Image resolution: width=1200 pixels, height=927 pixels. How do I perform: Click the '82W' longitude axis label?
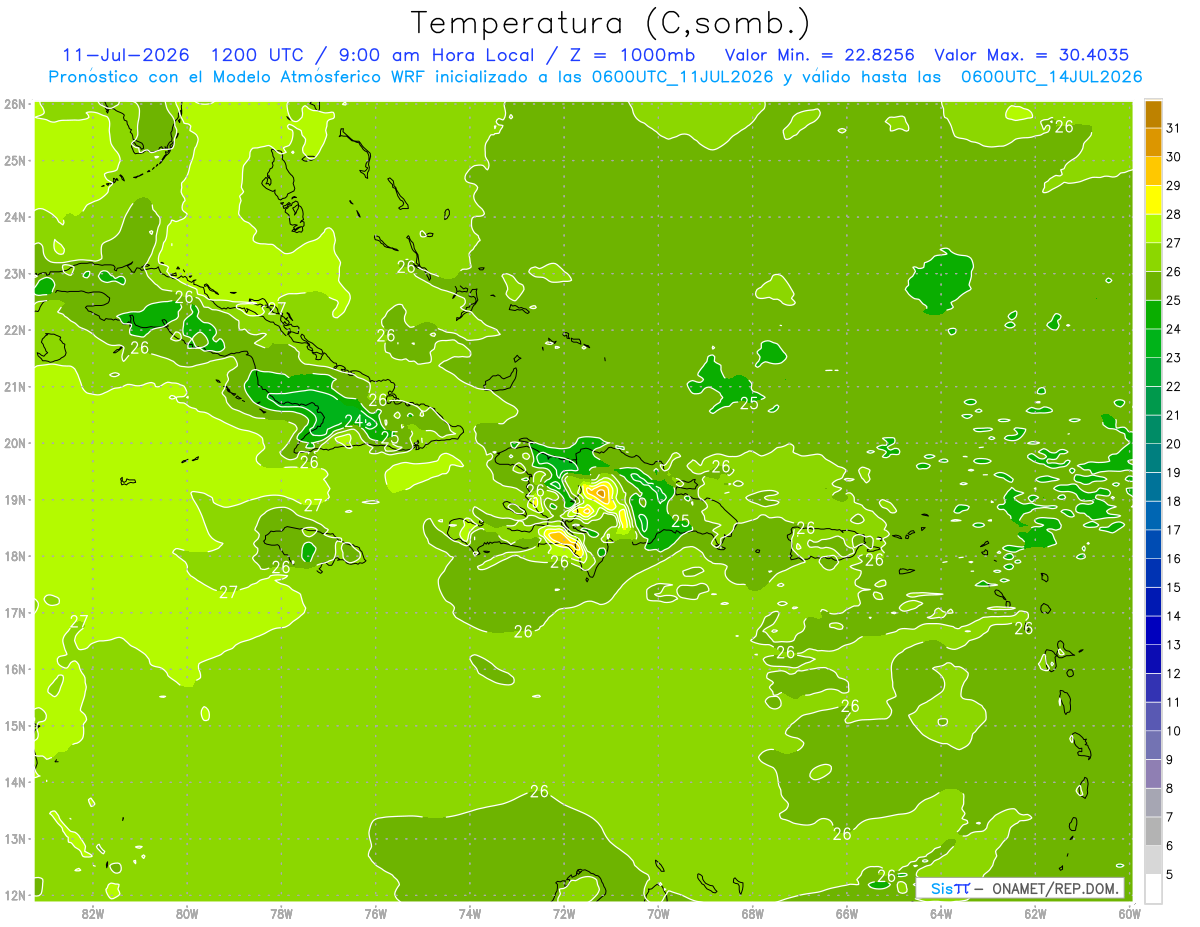coord(93,912)
